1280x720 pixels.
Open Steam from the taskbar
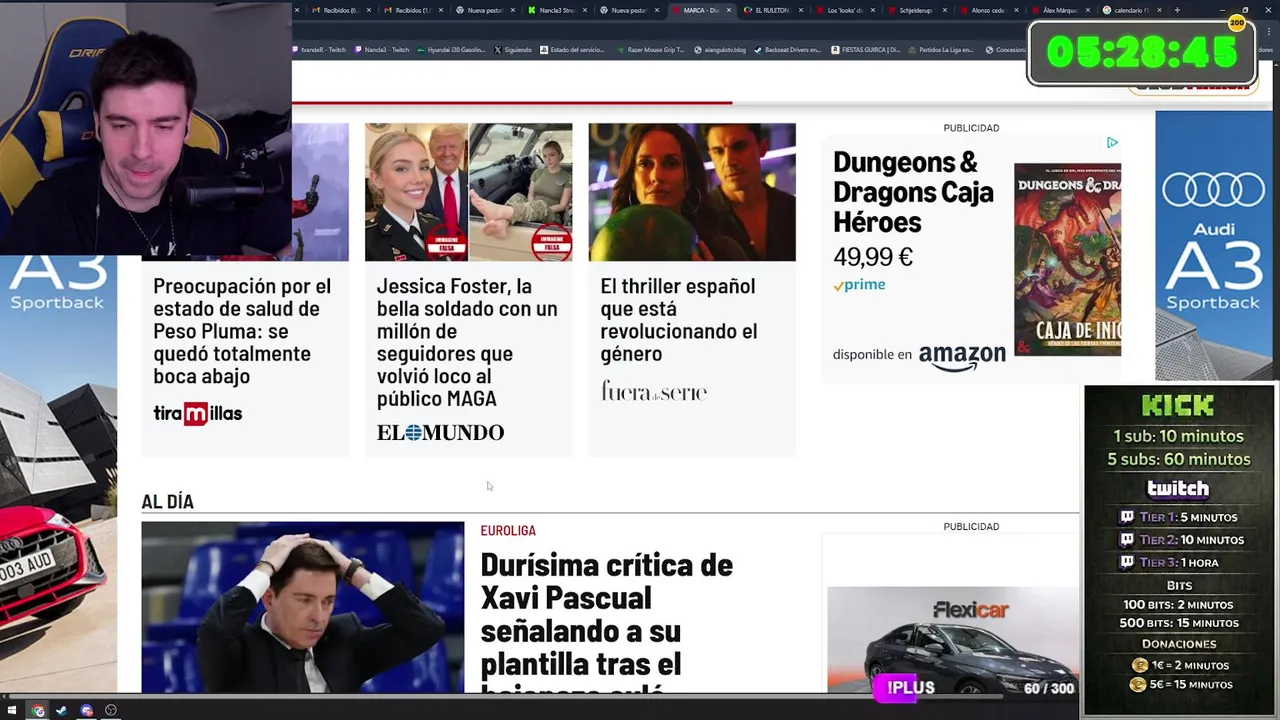61,710
